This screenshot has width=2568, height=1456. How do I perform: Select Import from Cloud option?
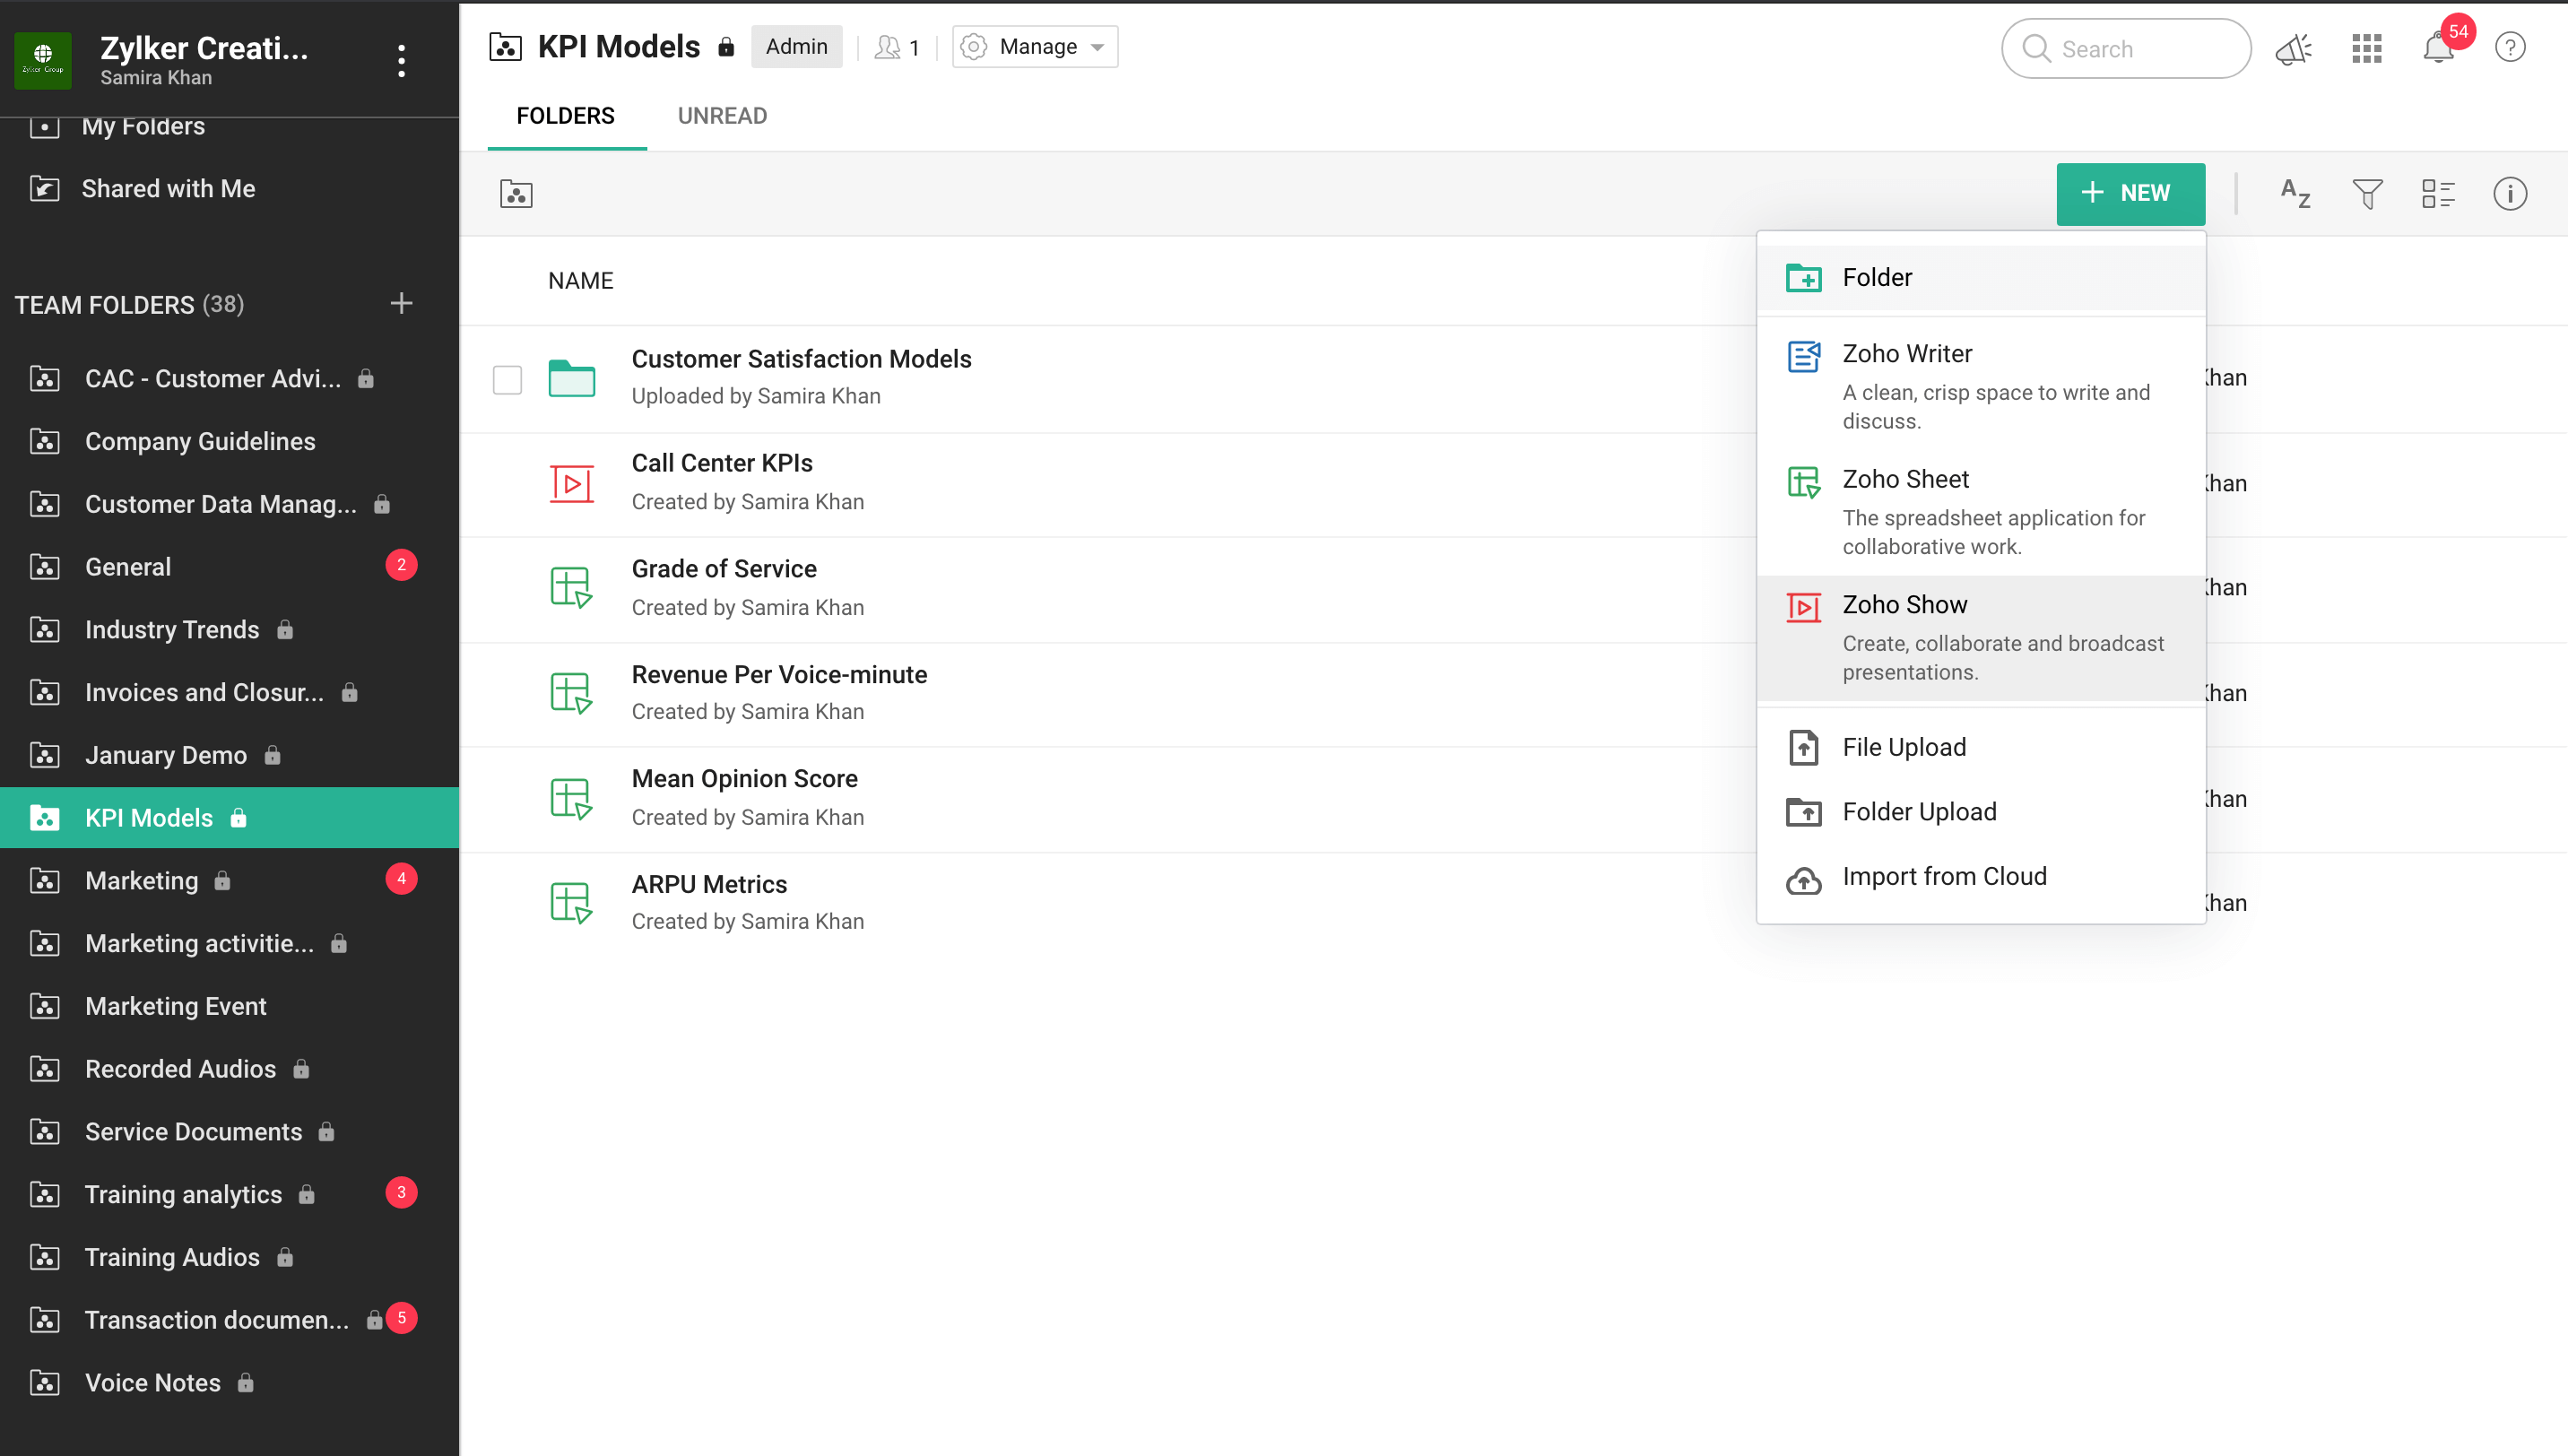pos(1943,877)
